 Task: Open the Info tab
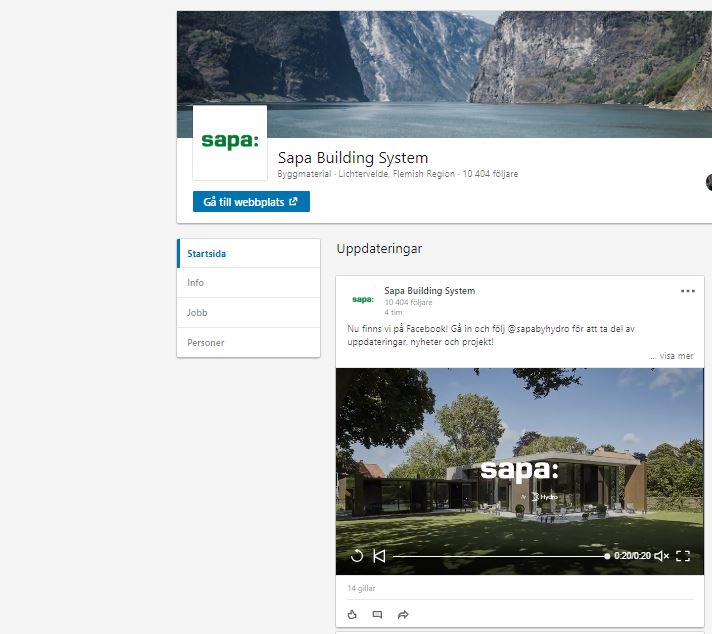click(248, 282)
